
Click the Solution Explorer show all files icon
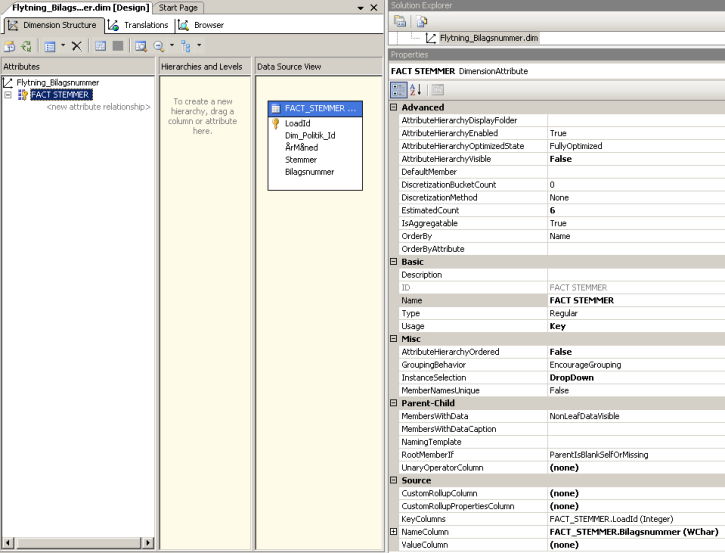tap(422, 21)
